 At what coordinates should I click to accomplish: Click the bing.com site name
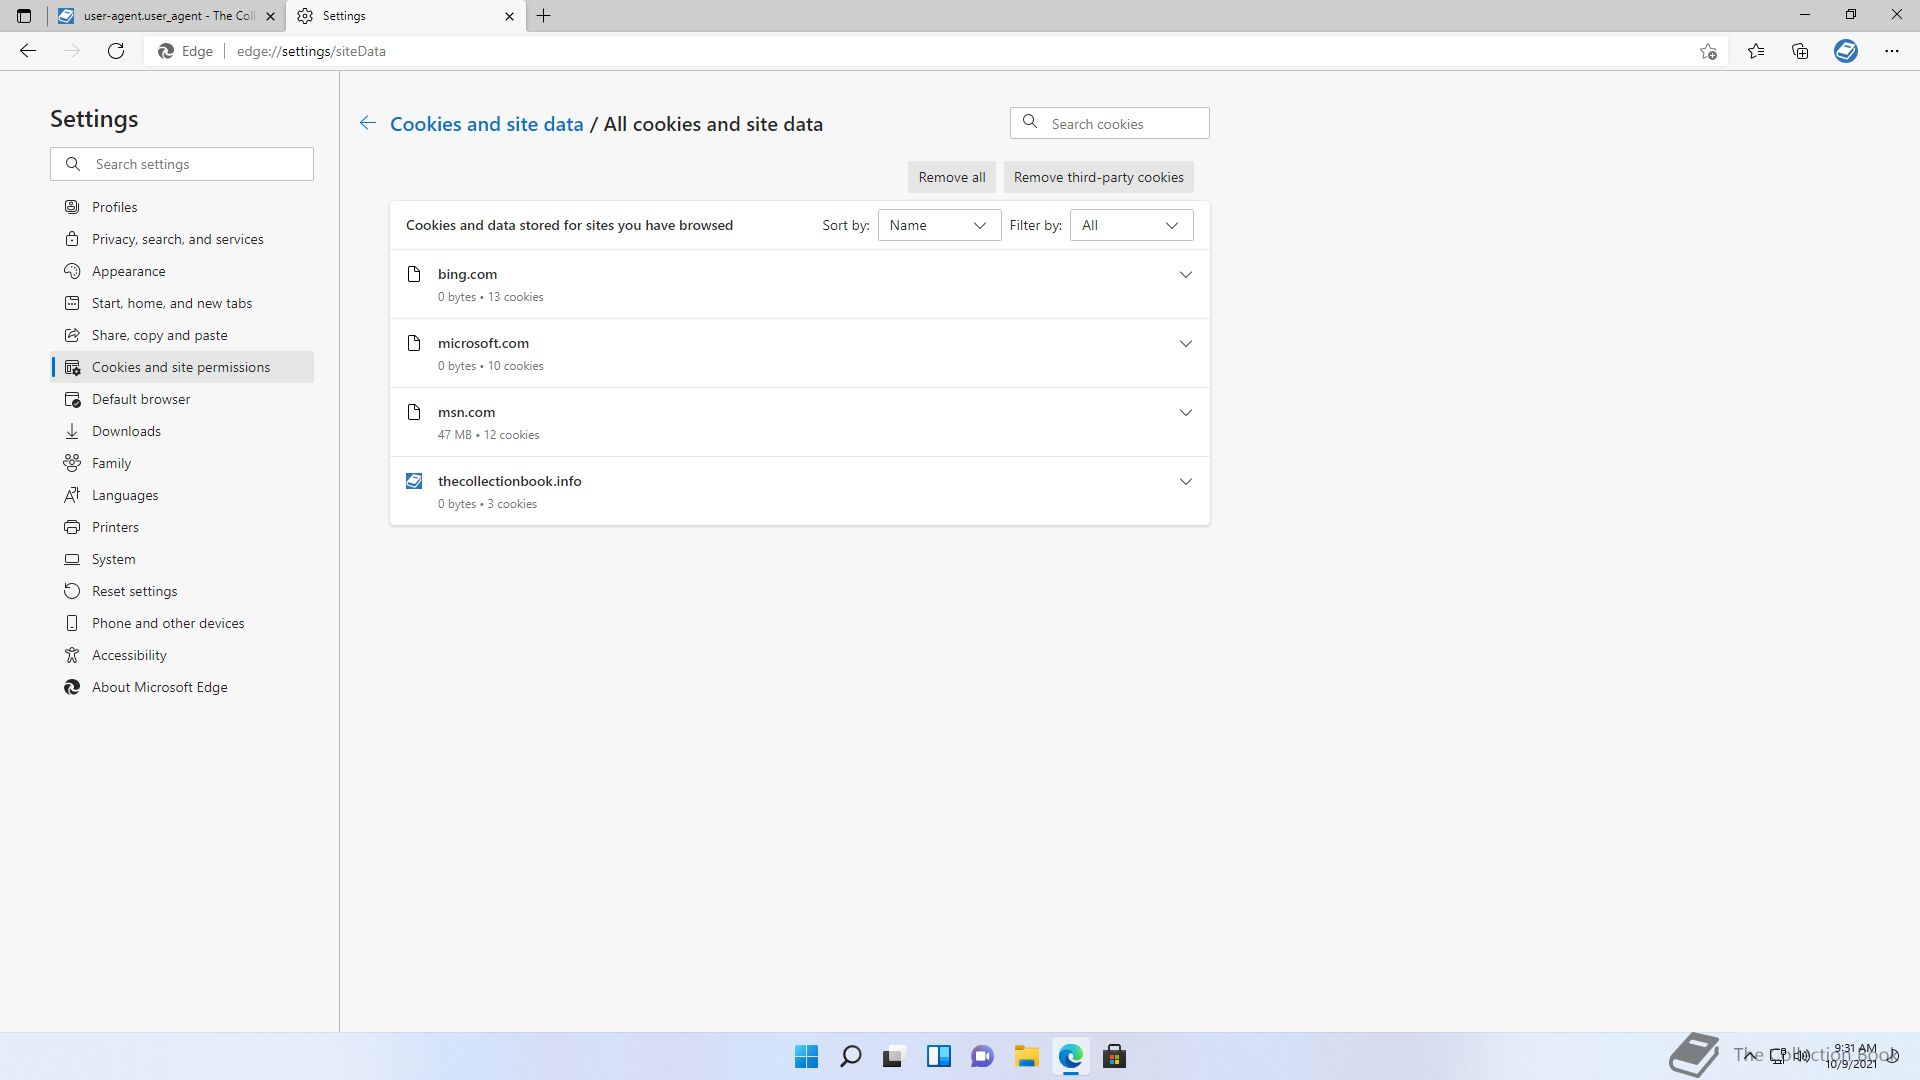467,274
